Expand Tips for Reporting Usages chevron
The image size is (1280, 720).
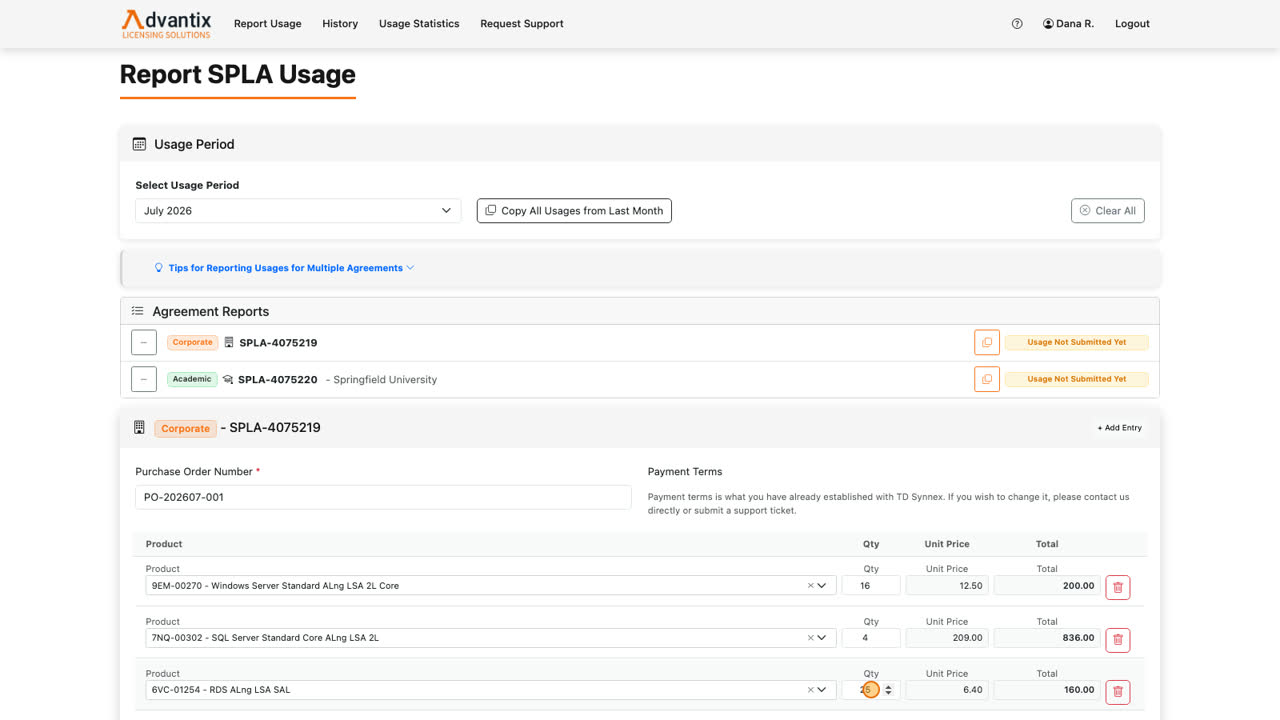tap(410, 268)
